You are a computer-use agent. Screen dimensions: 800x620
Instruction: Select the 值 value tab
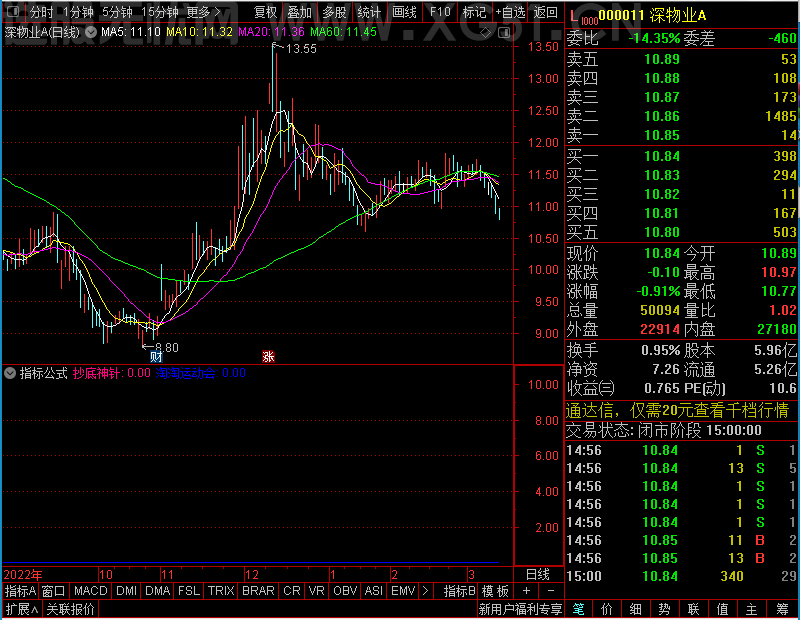click(722, 609)
